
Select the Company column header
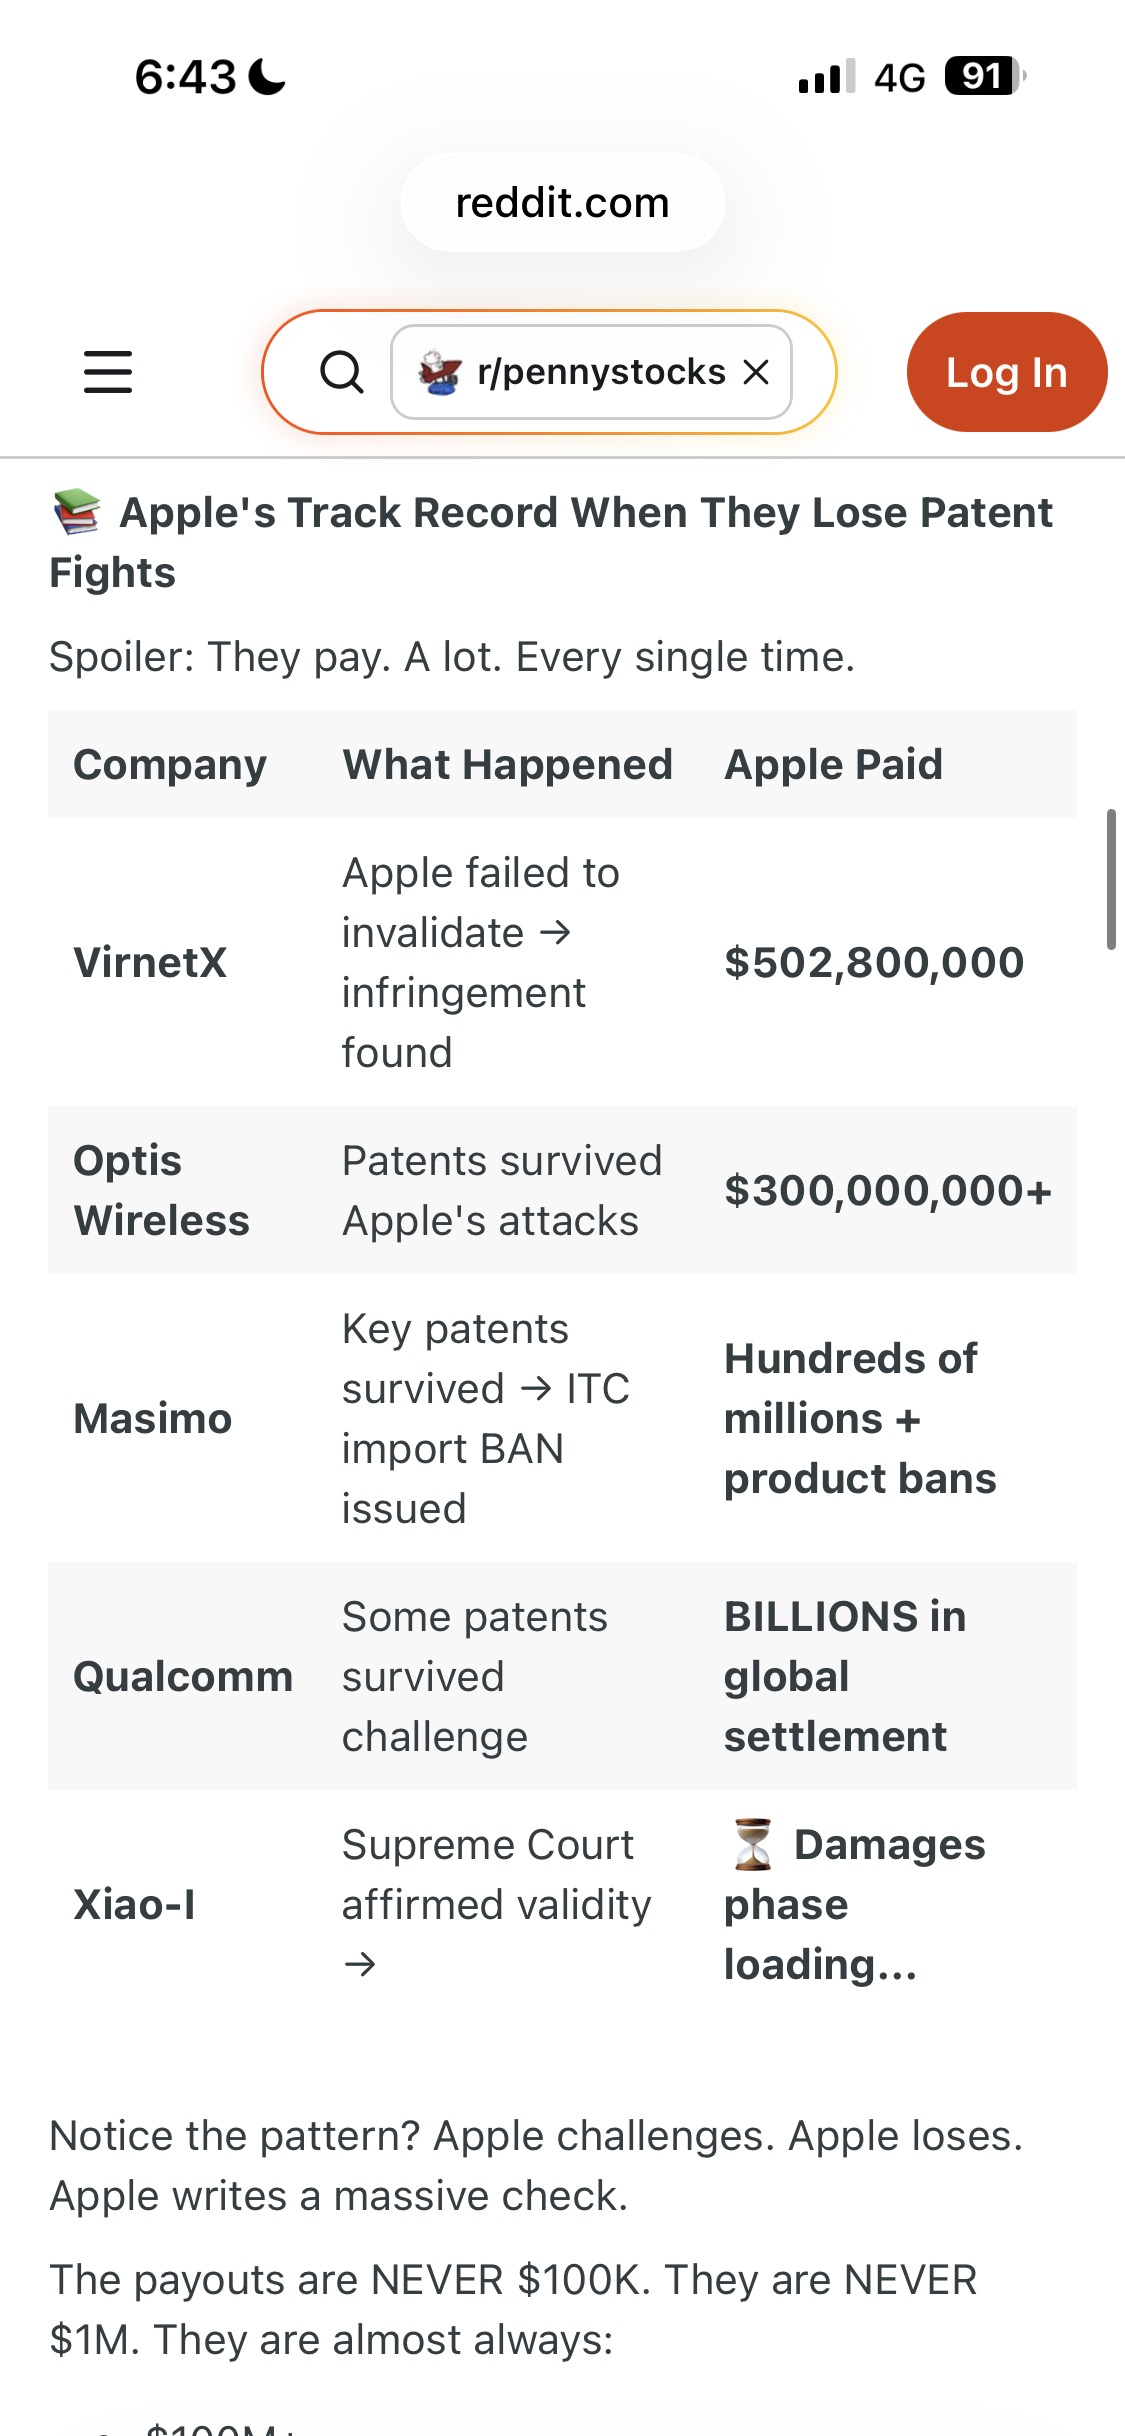[x=170, y=764]
